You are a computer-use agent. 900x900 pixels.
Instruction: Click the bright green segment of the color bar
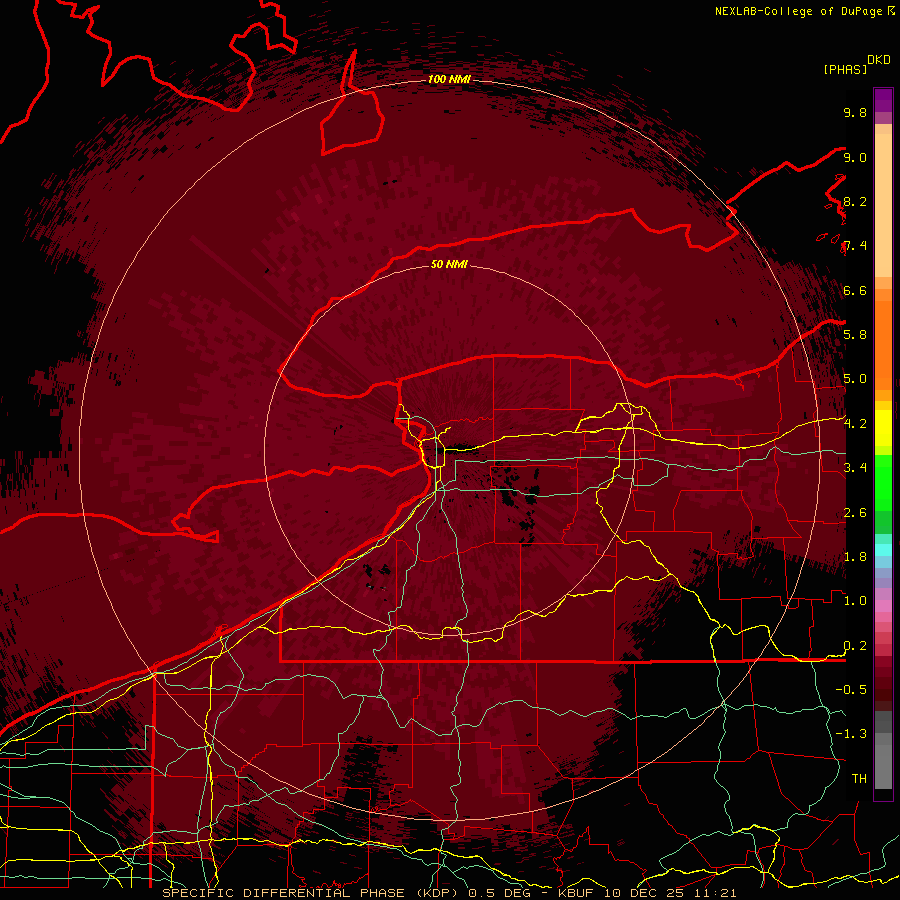click(x=883, y=482)
